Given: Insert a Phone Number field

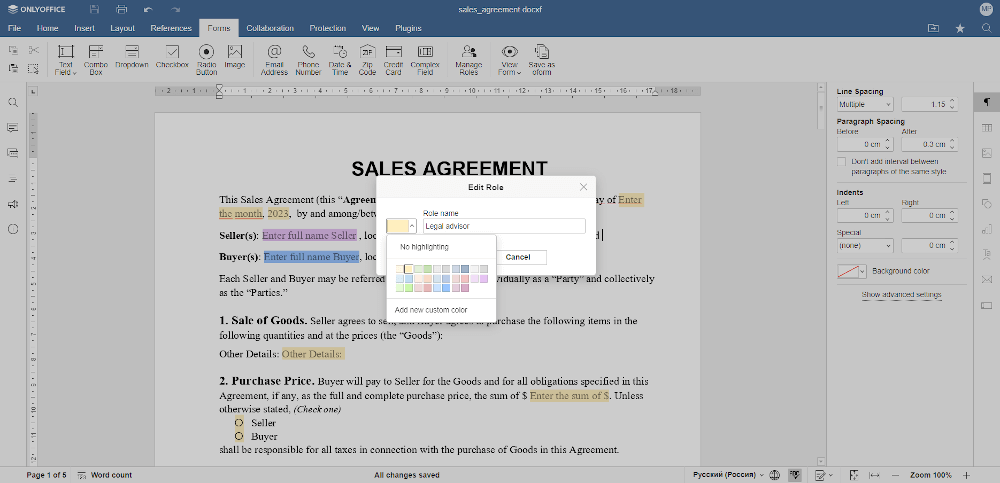Looking at the screenshot, I should 308,55.
